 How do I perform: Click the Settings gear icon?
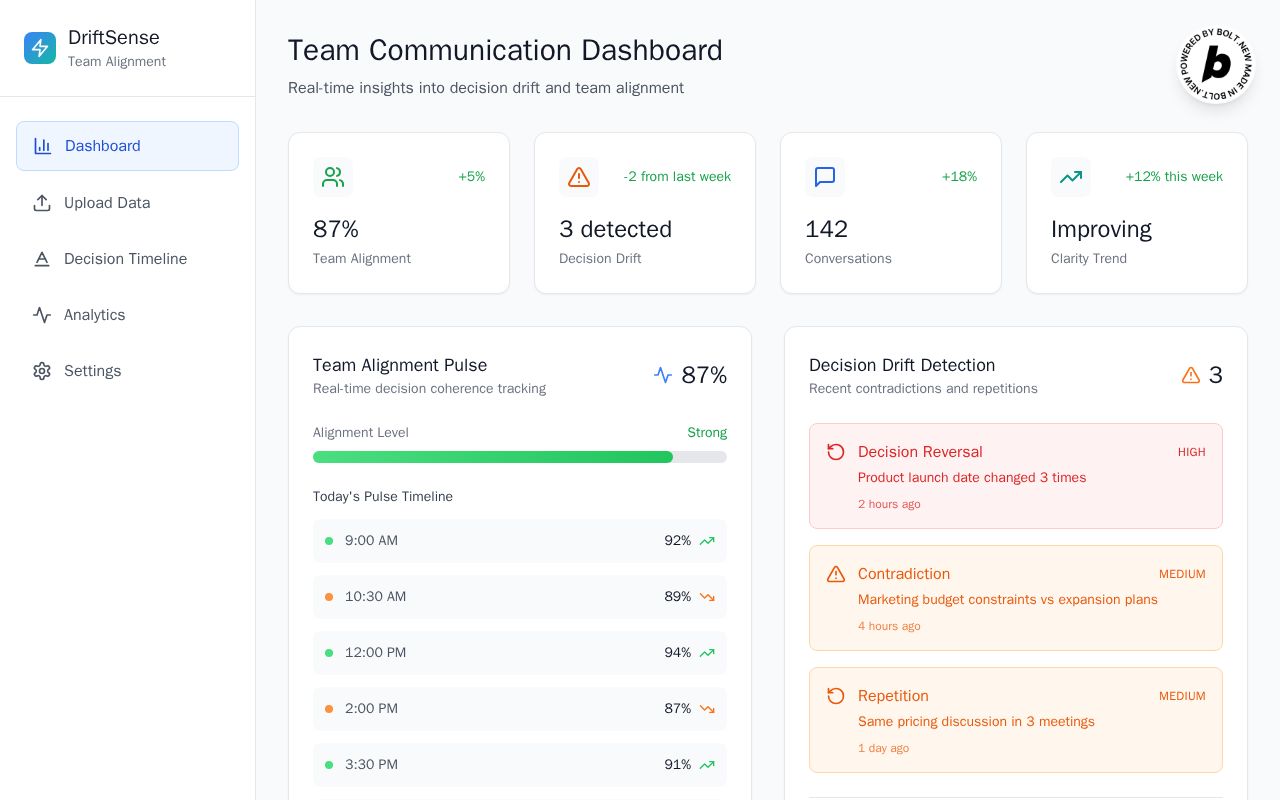pyautogui.click(x=42, y=371)
